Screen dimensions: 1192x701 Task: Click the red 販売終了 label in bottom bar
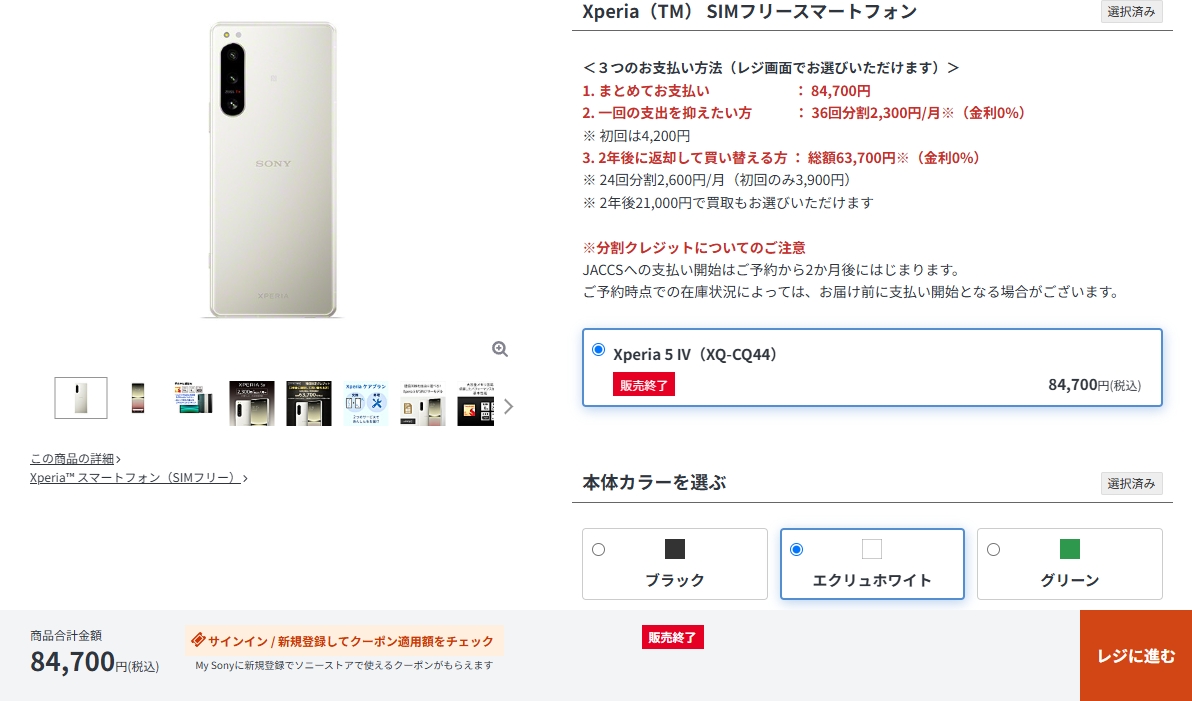pyautogui.click(x=673, y=637)
